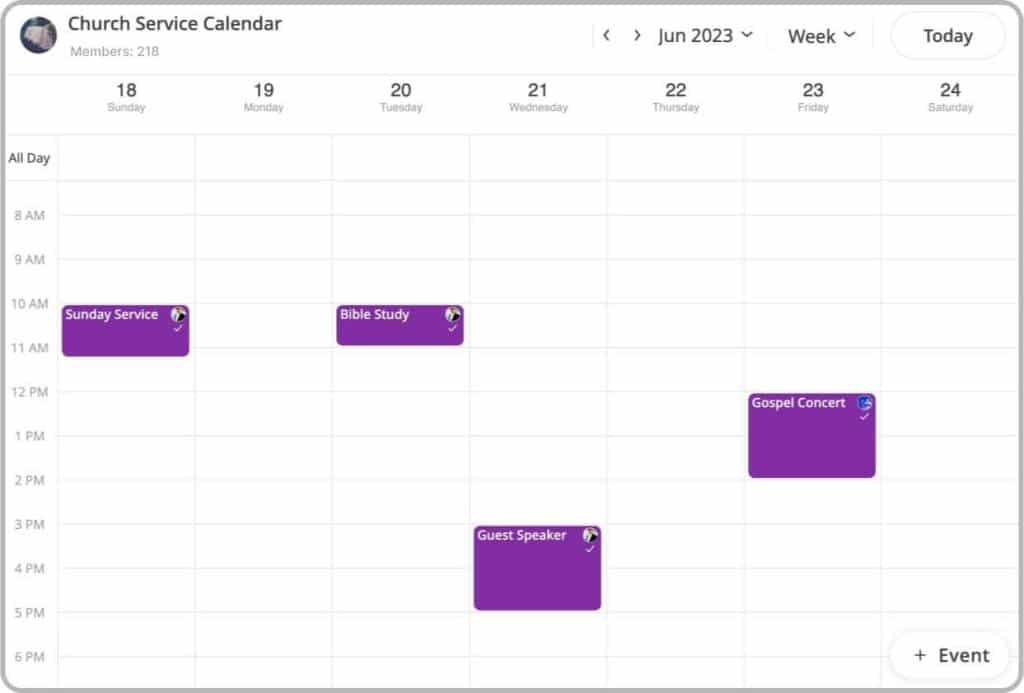Toggle attendance checkmark on Sunday Service

(x=180, y=327)
